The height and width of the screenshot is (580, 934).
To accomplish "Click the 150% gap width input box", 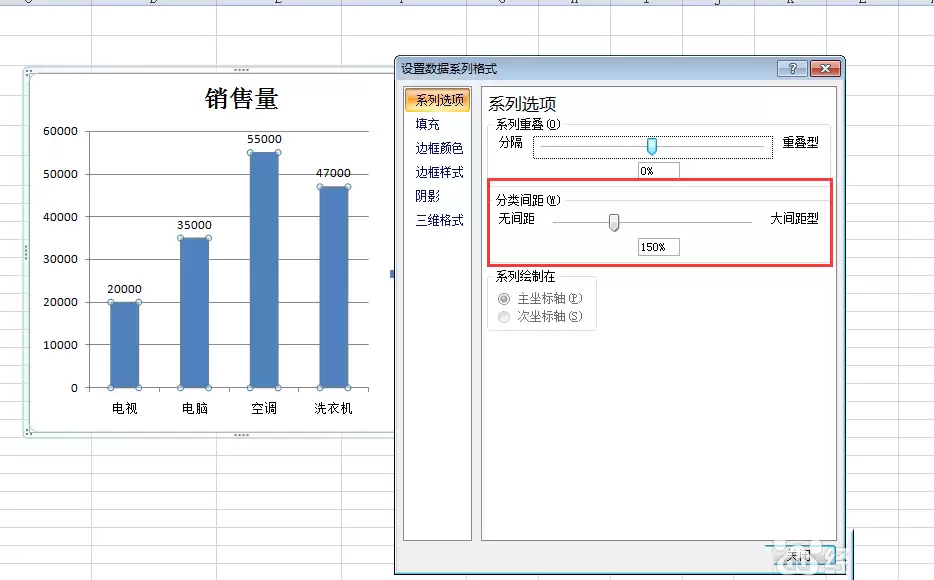I will click(x=657, y=247).
